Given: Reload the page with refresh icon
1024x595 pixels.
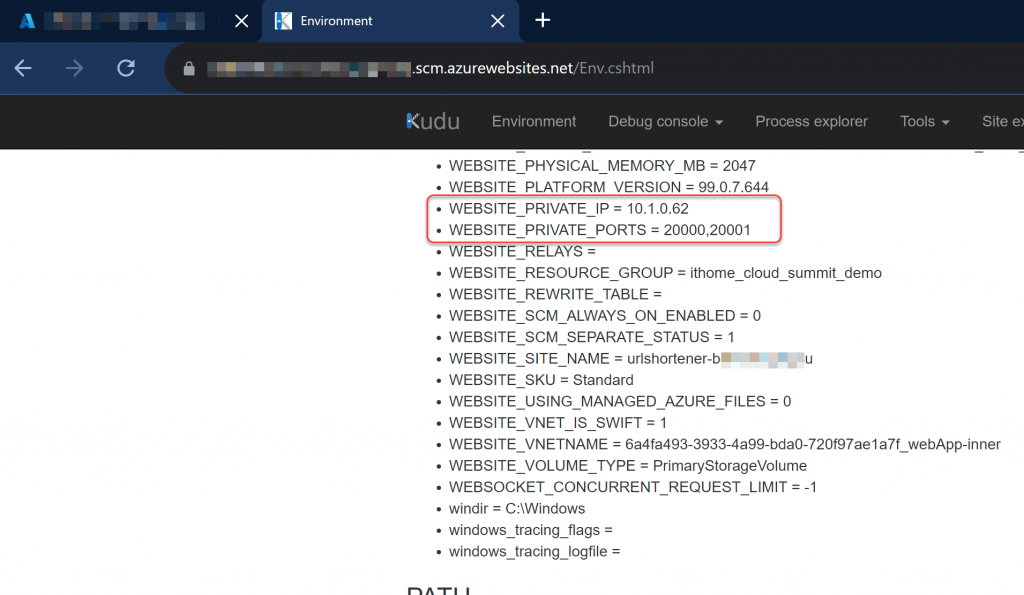Looking at the screenshot, I should tap(126, 68).
